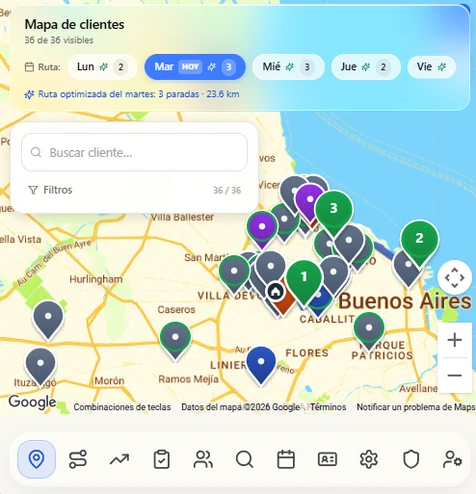Image resolution: width=476 pixels, height=494 pixels.
Task: Click the Google logo on map
Action: click(x=32, y=402)
